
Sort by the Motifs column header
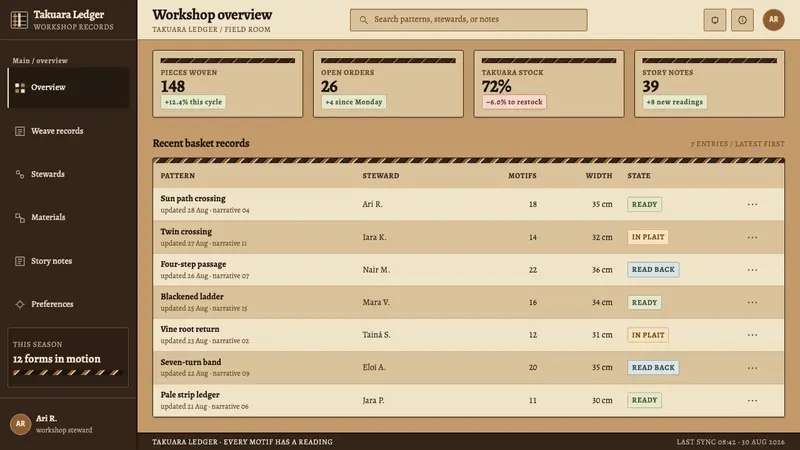pos(522,176)
